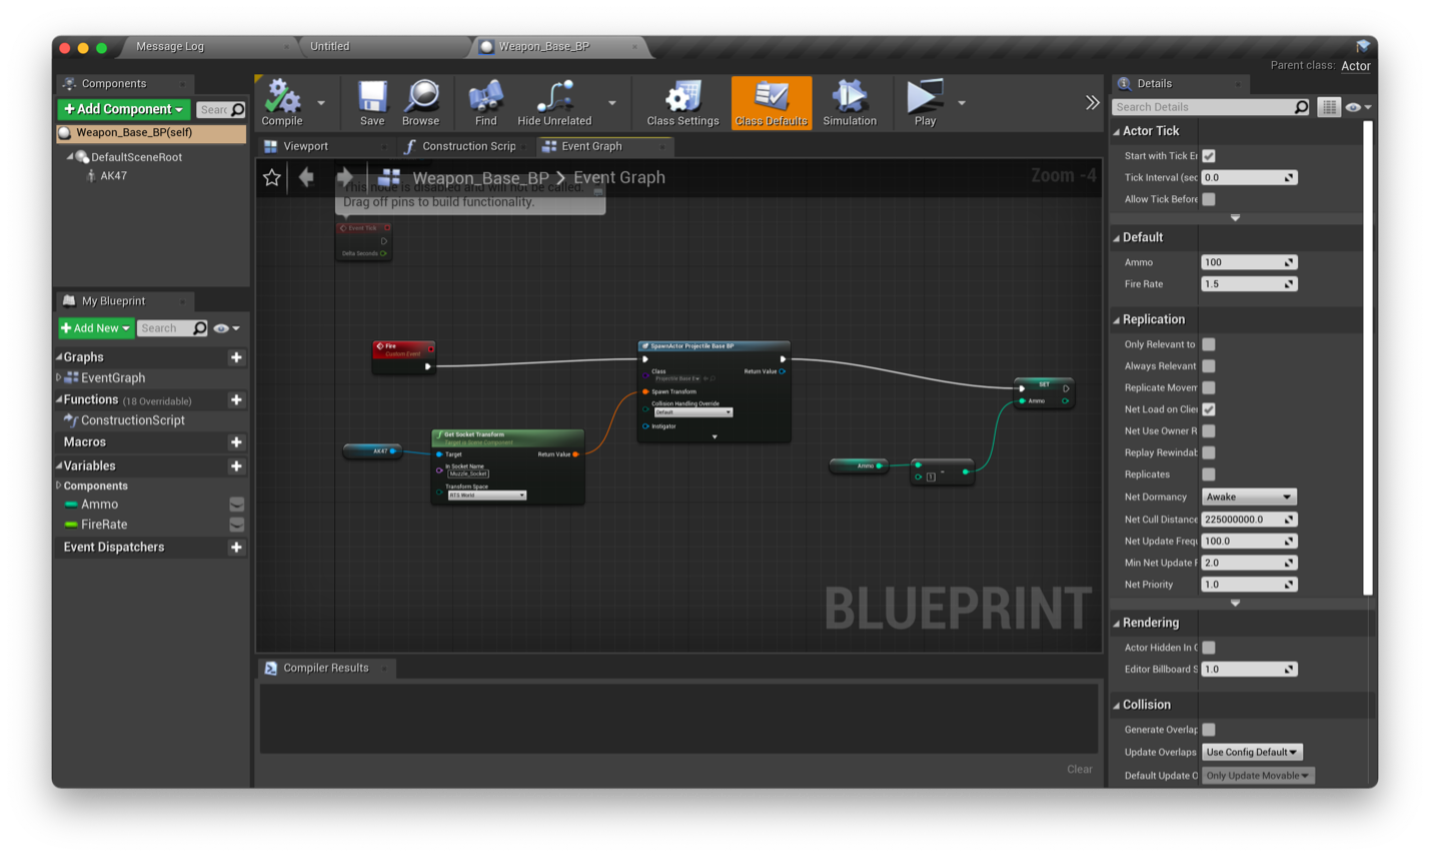Enable the Replicates checkbox

click(x=1209, y=475)
